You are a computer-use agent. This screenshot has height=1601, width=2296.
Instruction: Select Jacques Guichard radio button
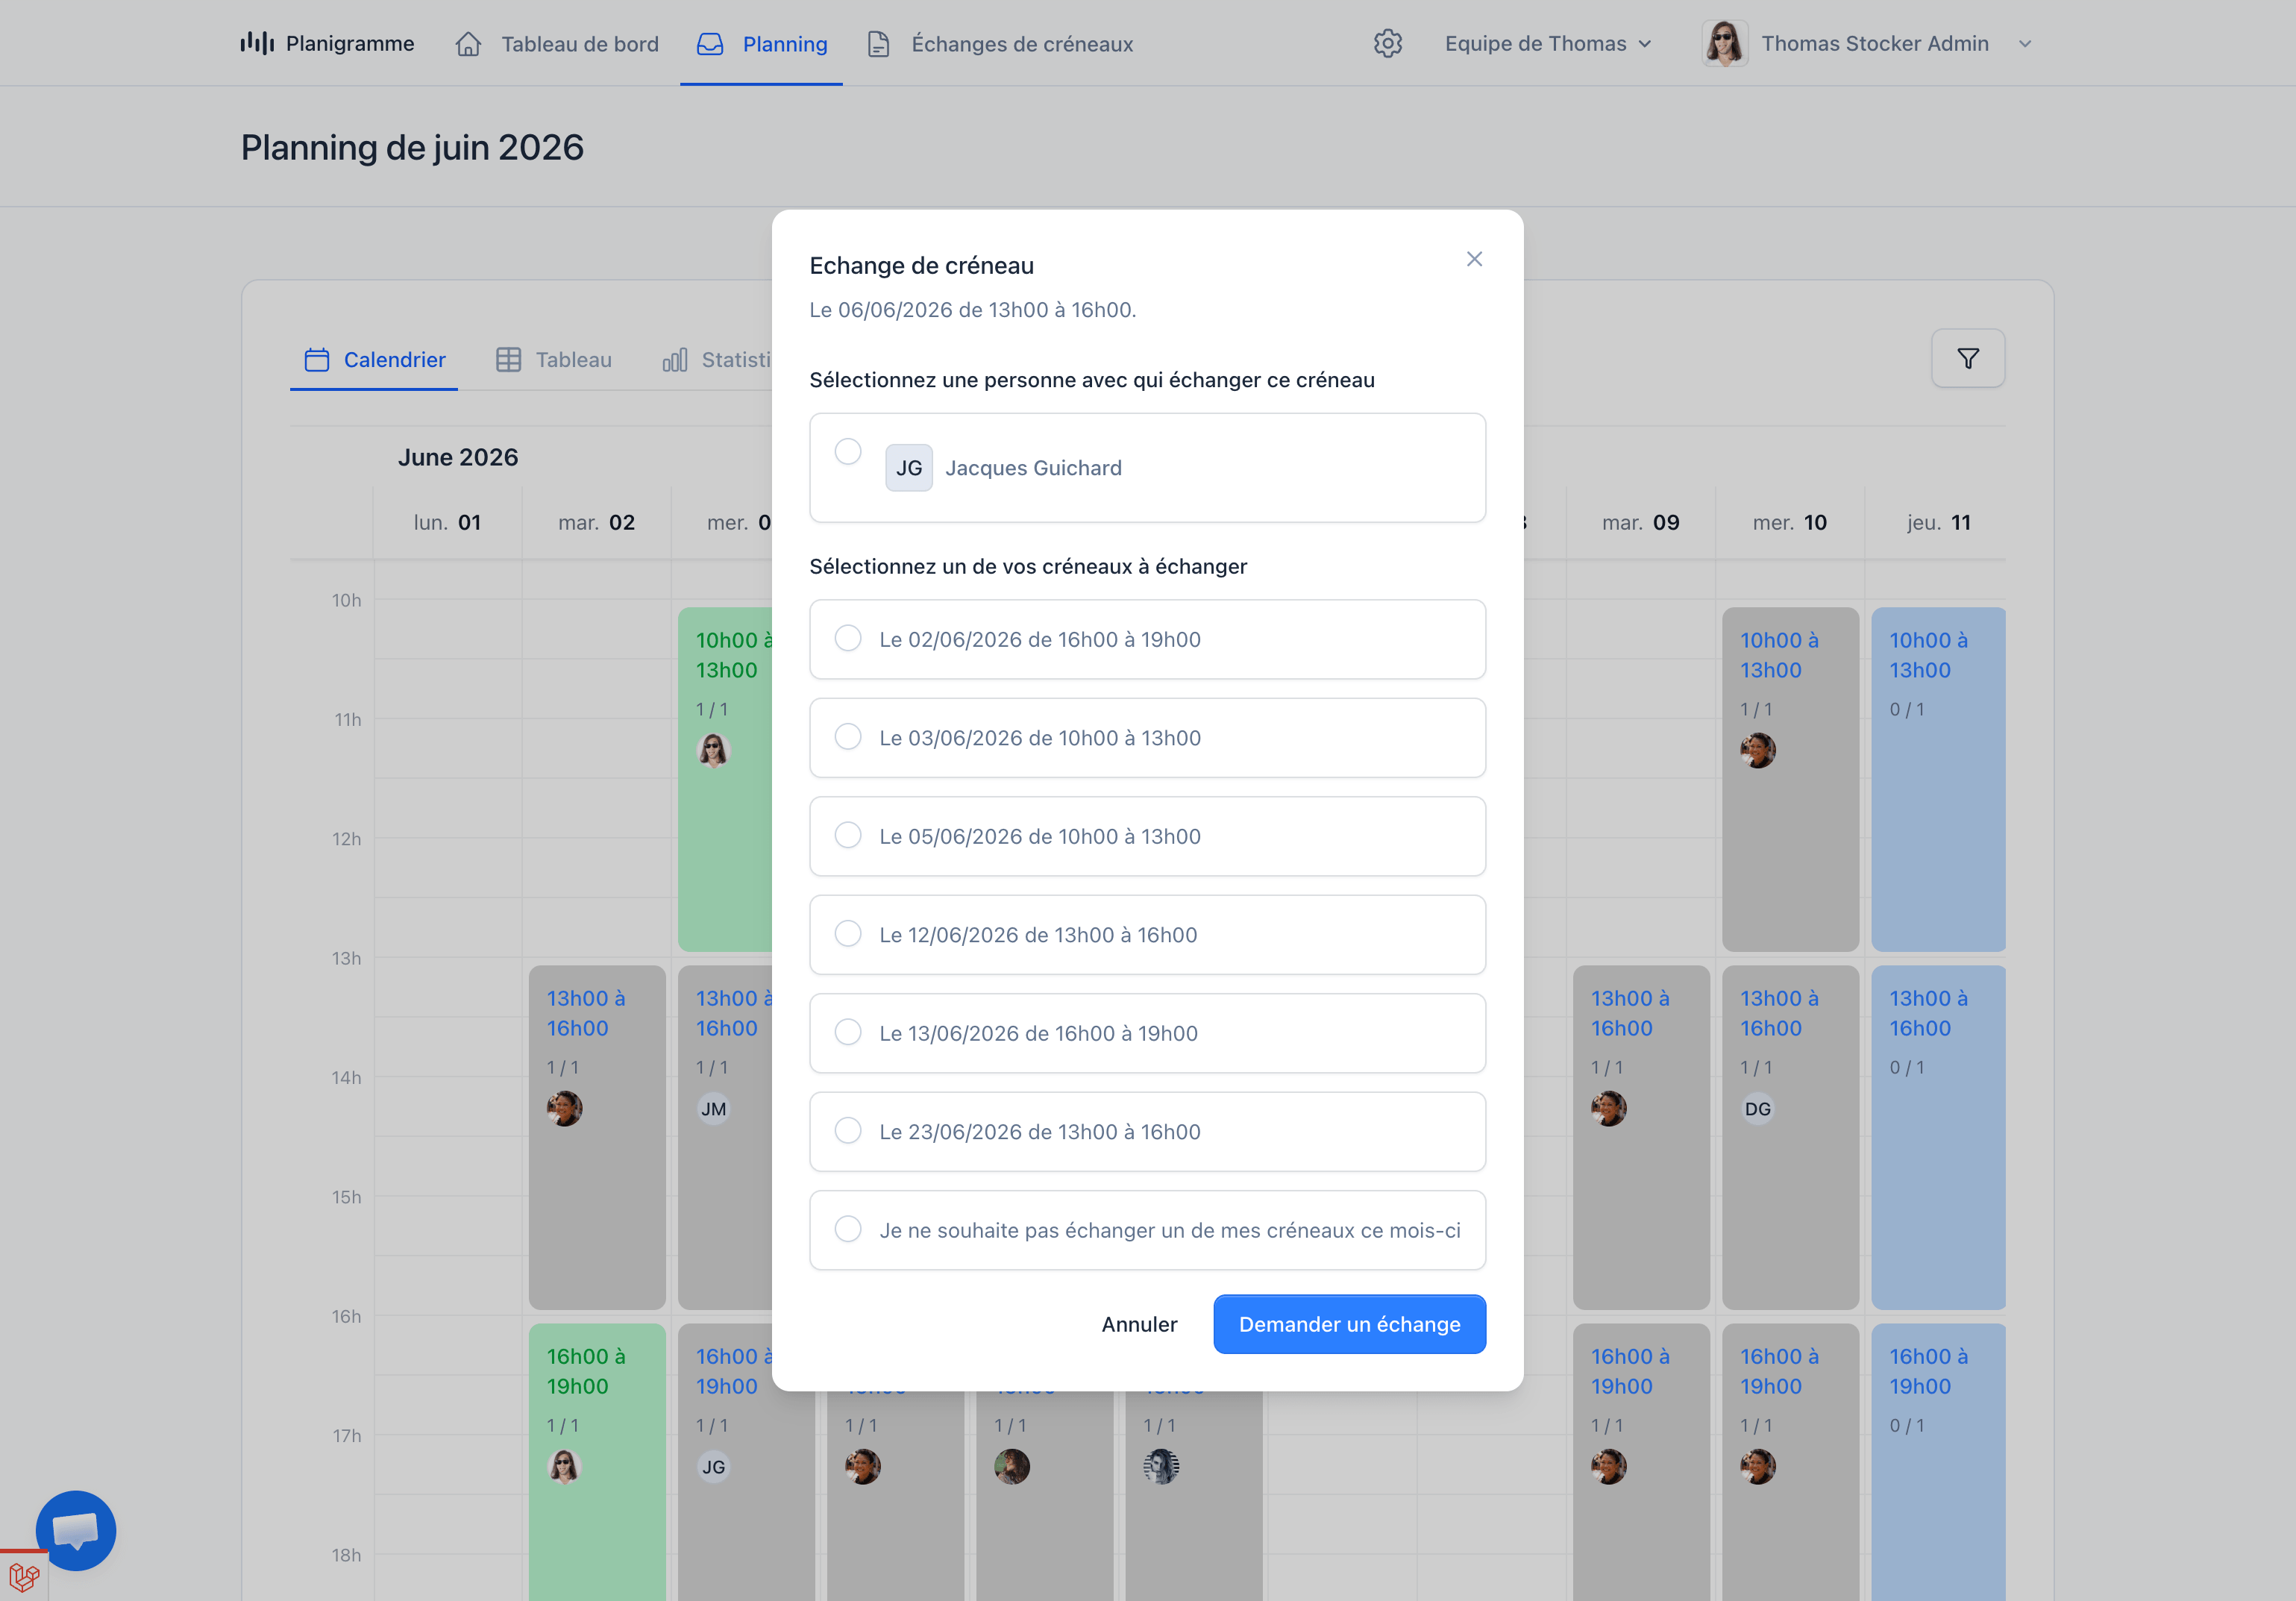[848, 452]
